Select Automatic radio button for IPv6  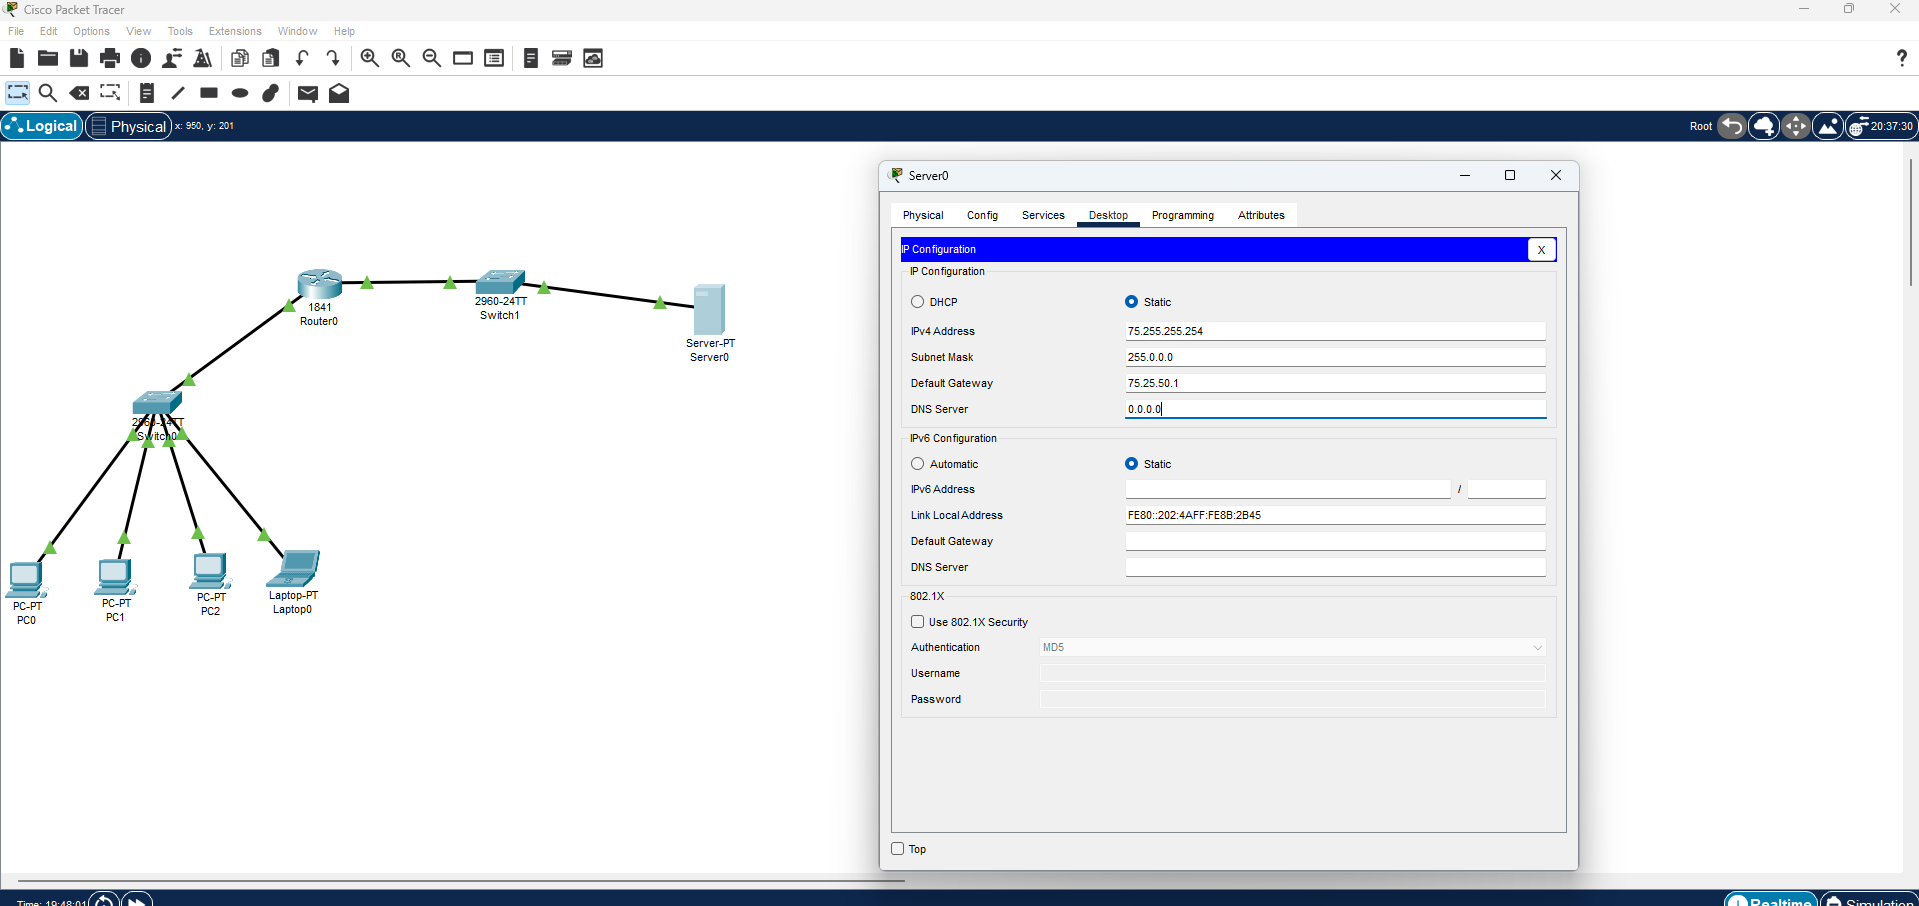(x=917, y=464)
